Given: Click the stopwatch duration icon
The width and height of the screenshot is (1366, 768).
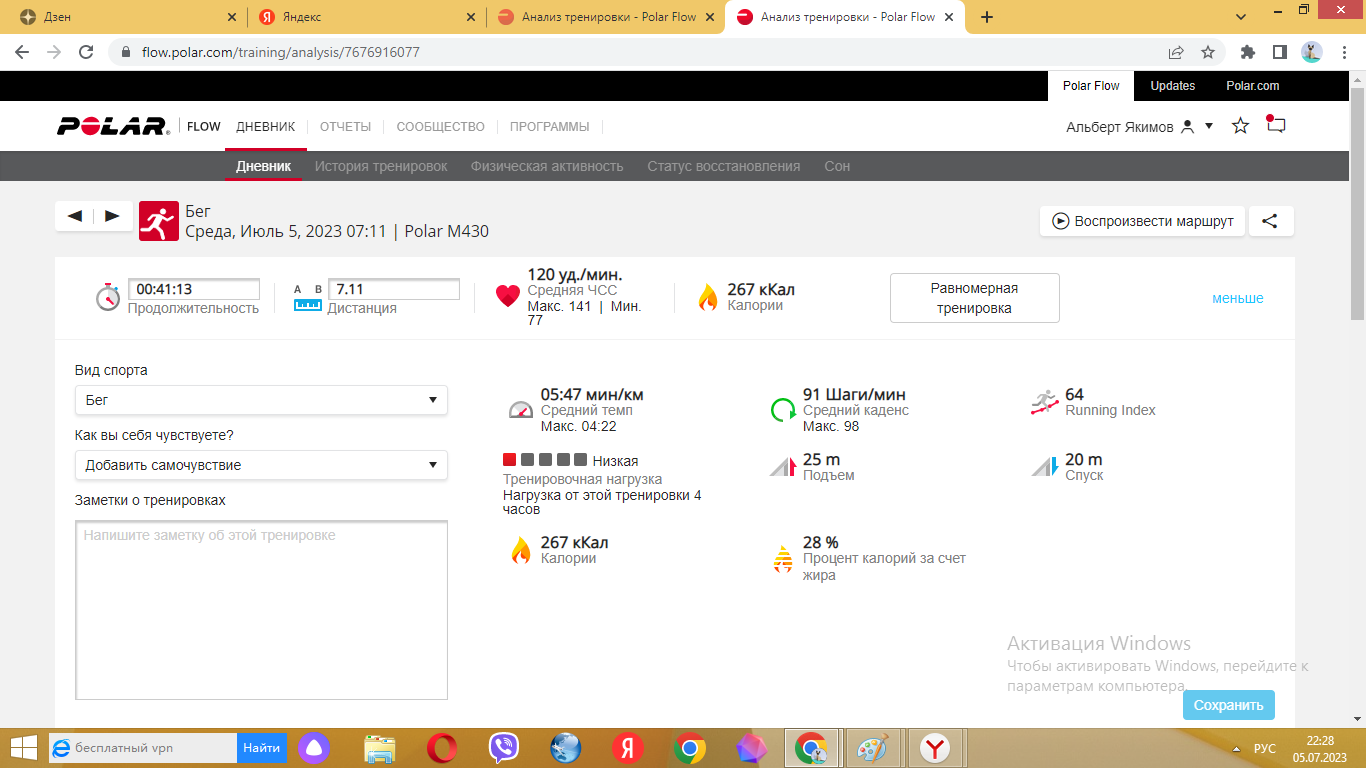Looking at the screenshot, I should (108, 297).
